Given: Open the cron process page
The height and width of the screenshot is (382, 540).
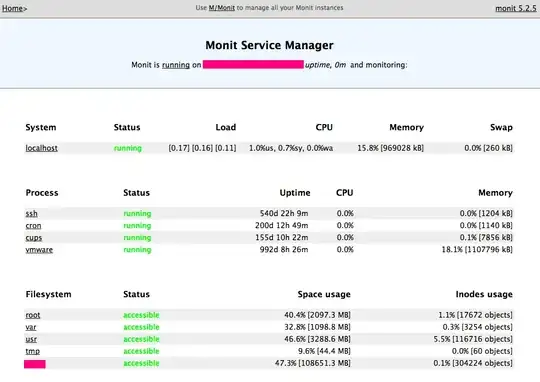Looking at the screenshot, I should click(33, 226).
